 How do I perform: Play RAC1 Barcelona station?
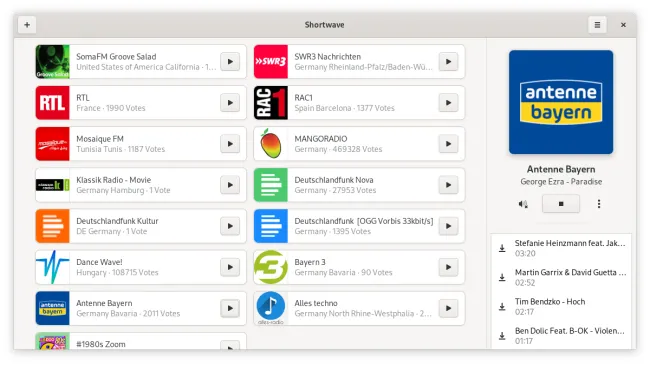[x=449, y=103]
